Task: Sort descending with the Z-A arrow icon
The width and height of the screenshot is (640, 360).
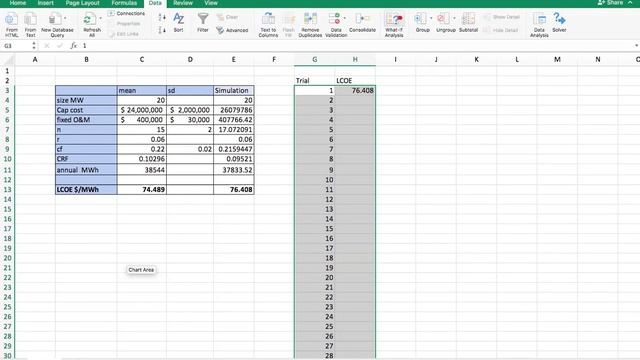Action: click(162, 30)
